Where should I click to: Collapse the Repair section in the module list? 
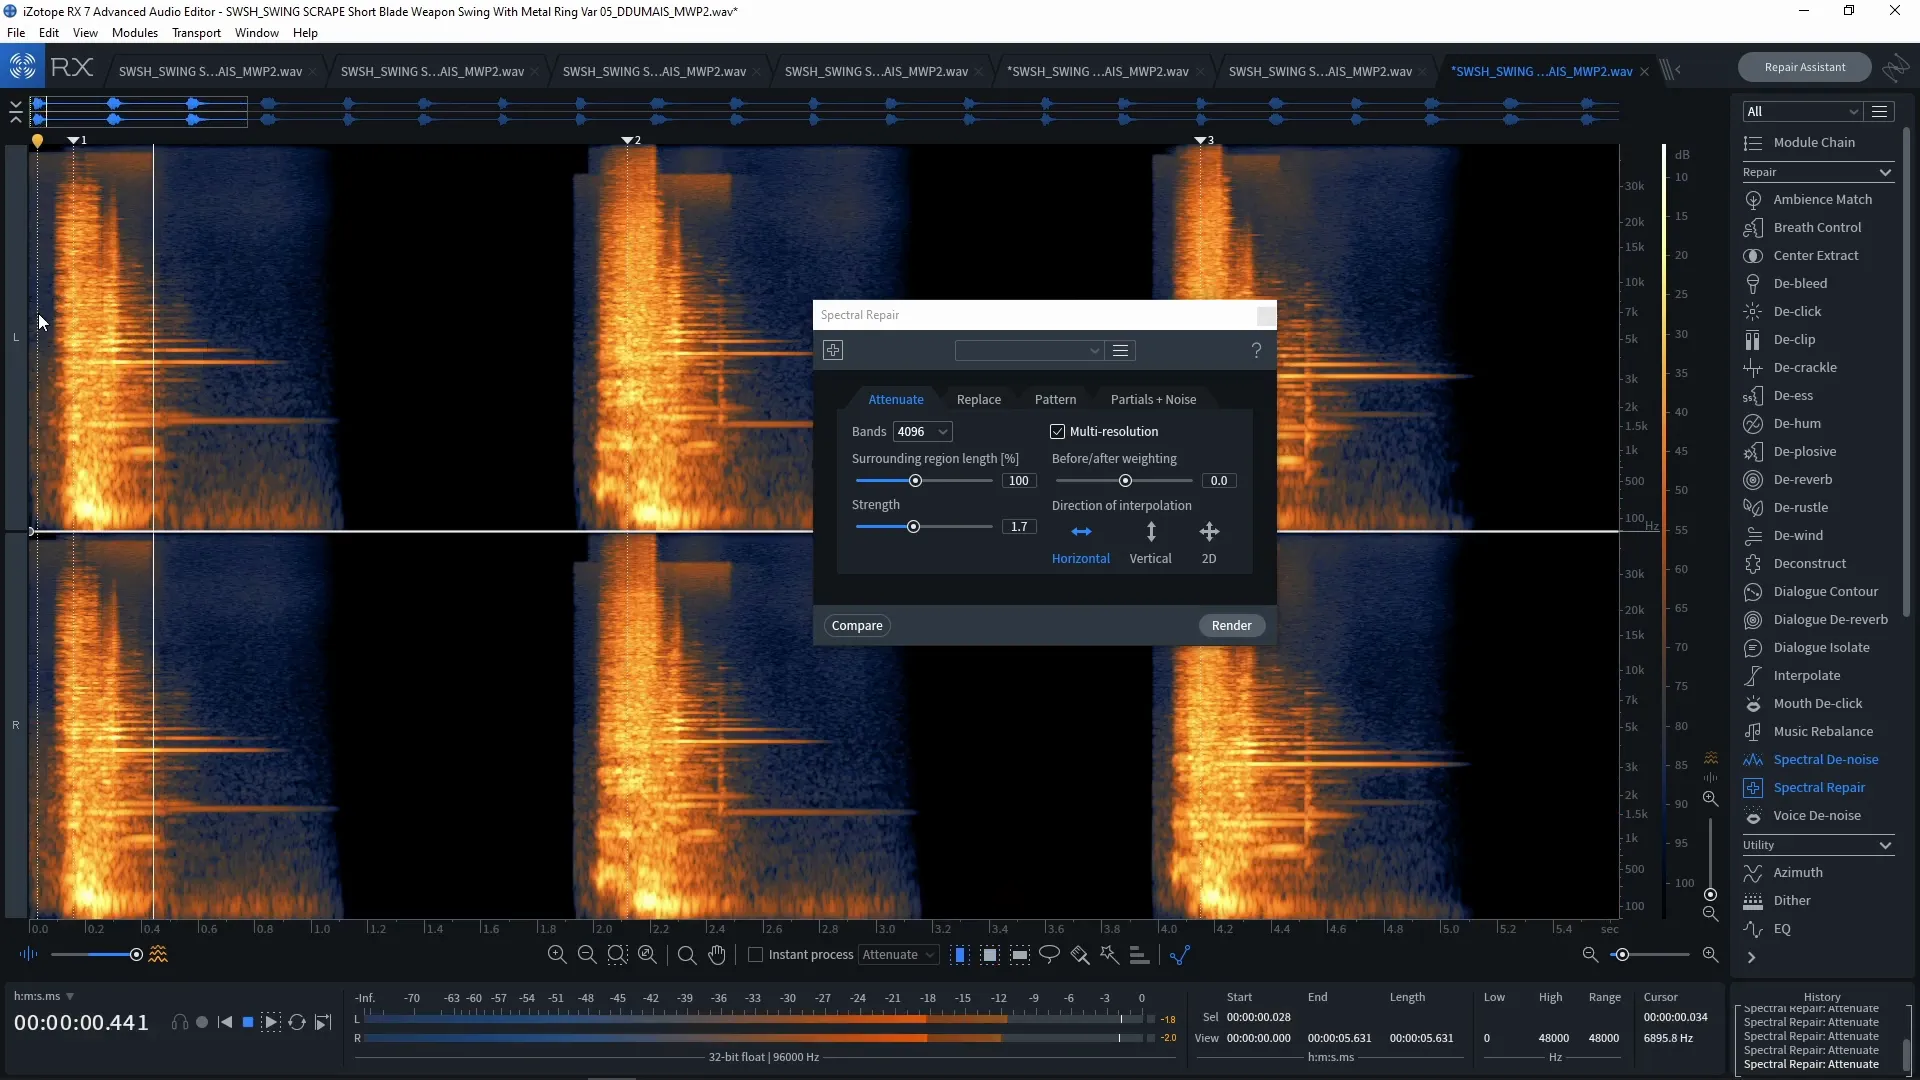tap(1884, 172)
